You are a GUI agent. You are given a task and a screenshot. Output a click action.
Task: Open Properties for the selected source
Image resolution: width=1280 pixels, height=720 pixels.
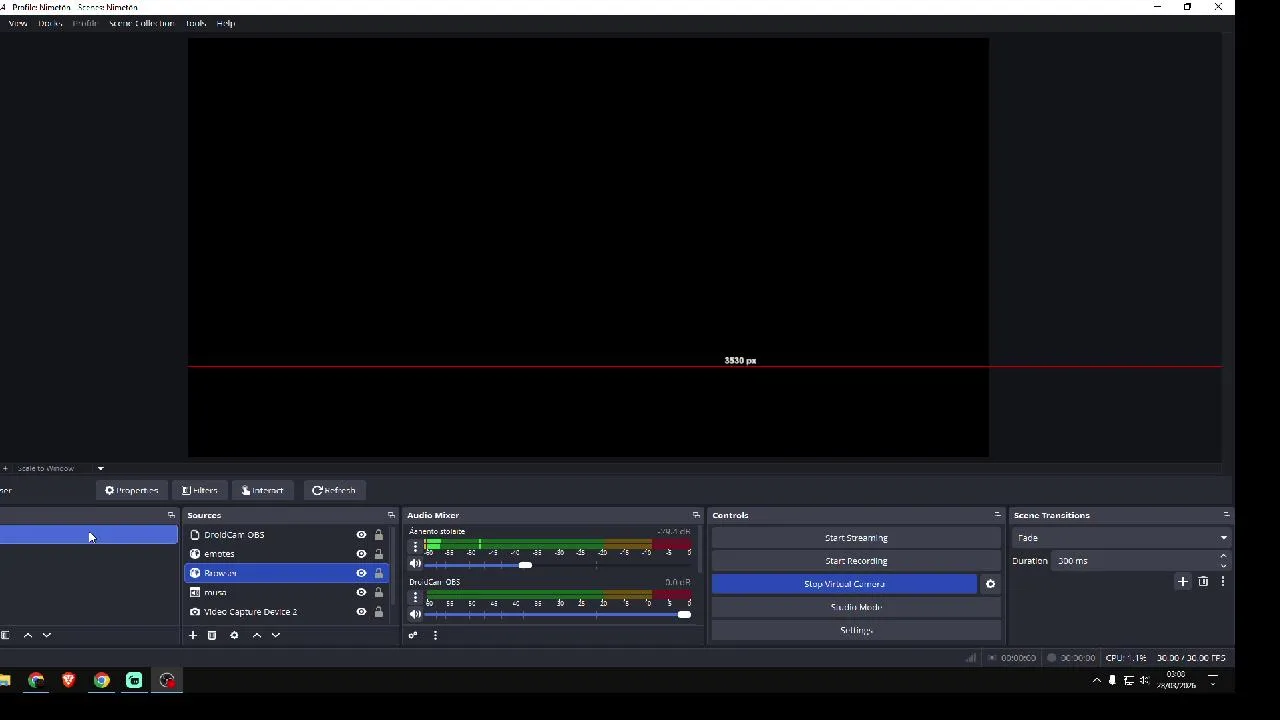point(132,490)
